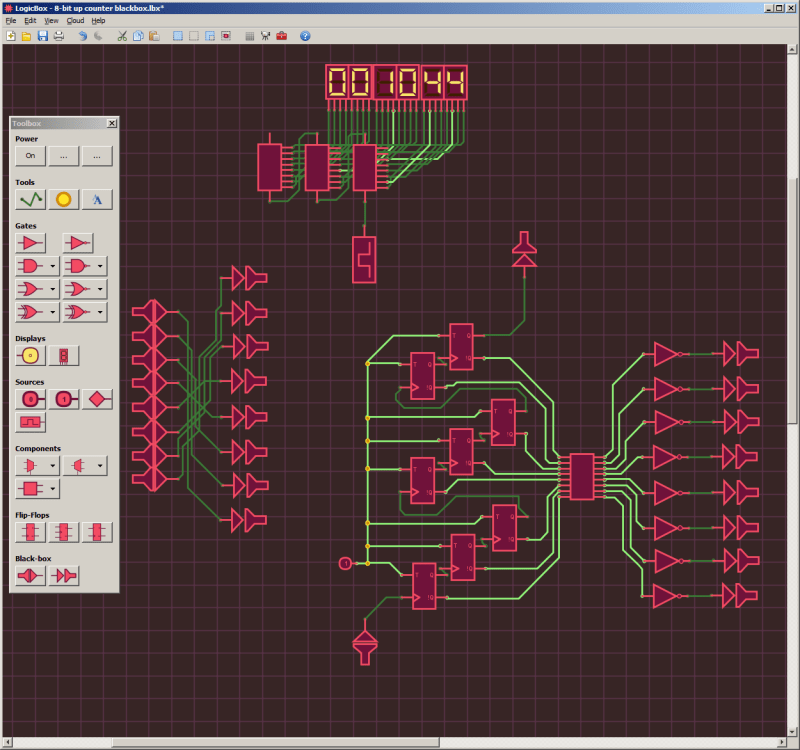The image size is (800, 750).
Task: Open the first Components dropdown arrow
Action: click(x=52, y=465)
